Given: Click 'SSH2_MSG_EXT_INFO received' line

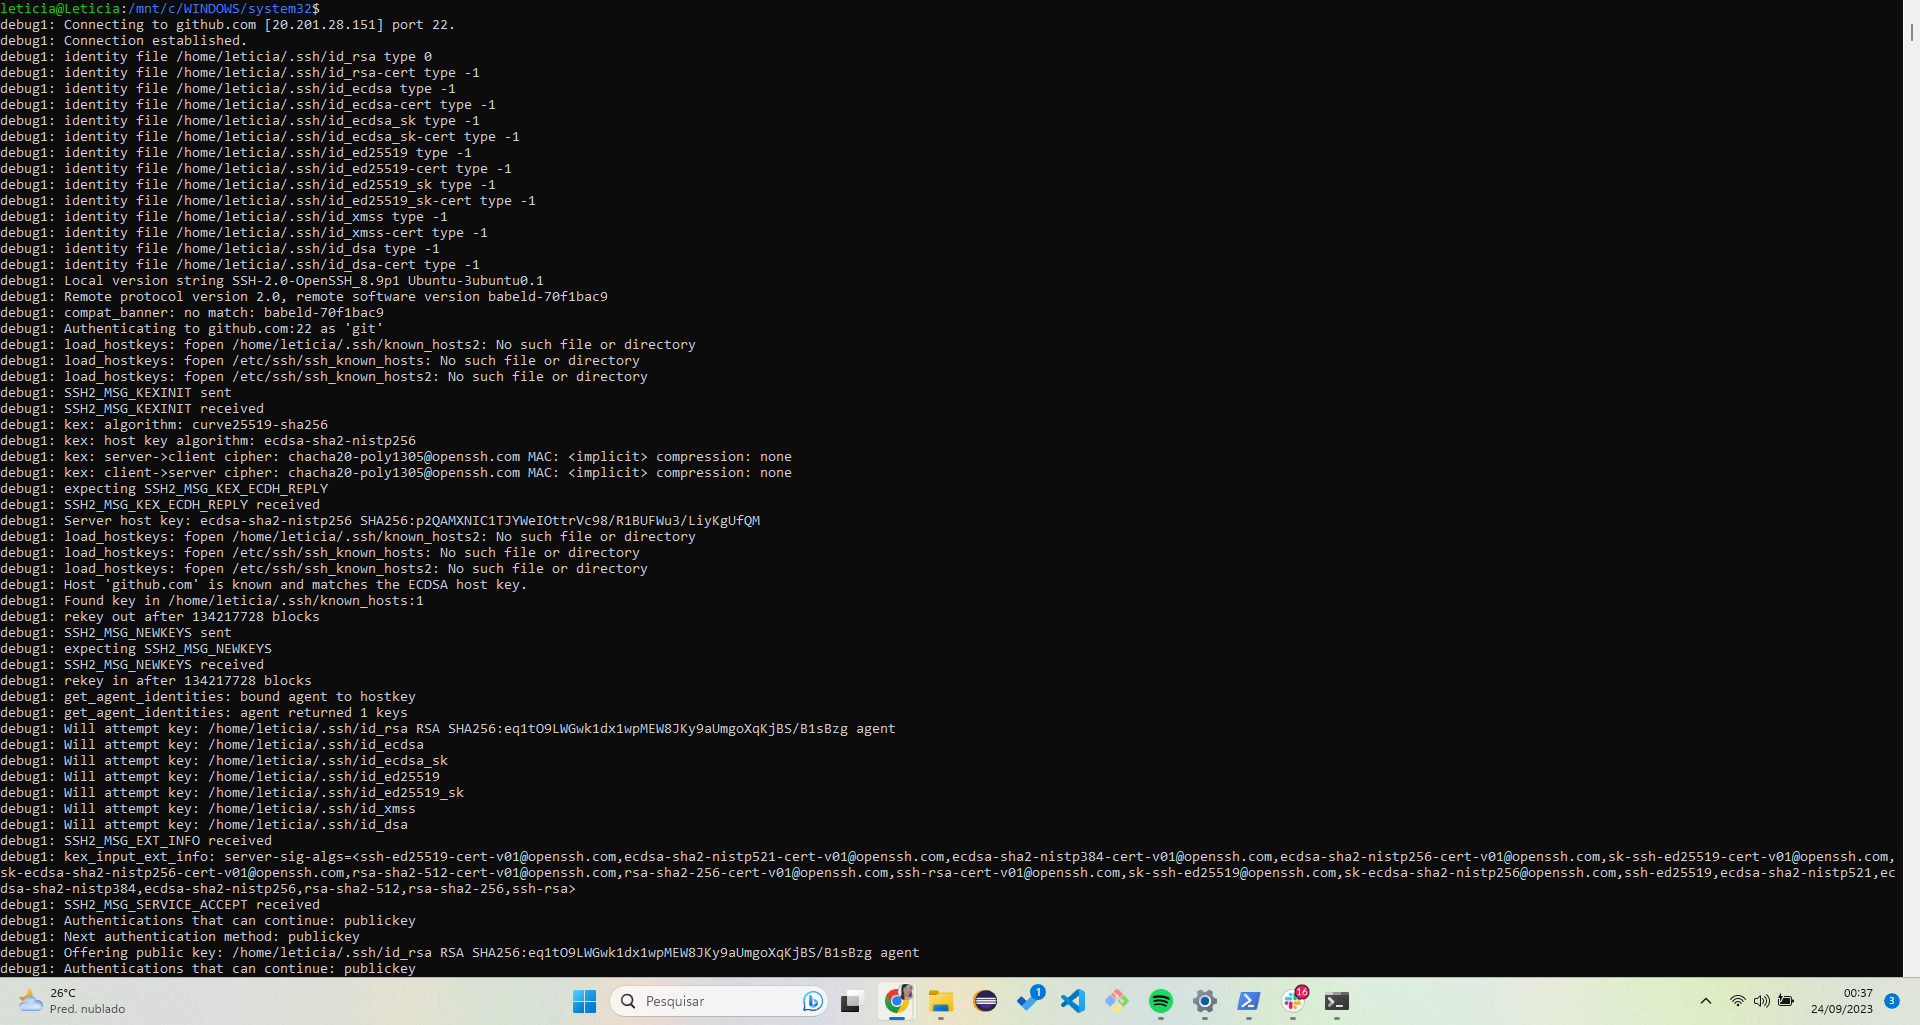Looking at the screenshot, I should pyautogui.click(x=136, y=840).
